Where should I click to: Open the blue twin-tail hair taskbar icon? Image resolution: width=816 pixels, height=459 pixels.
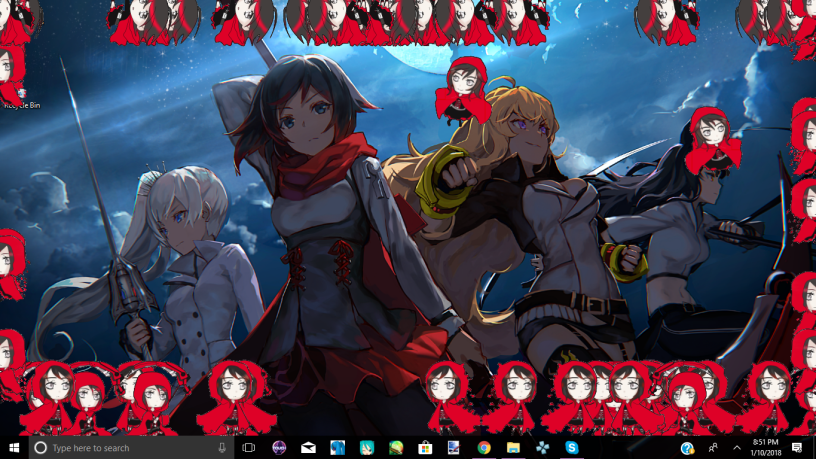click(337, 448)
